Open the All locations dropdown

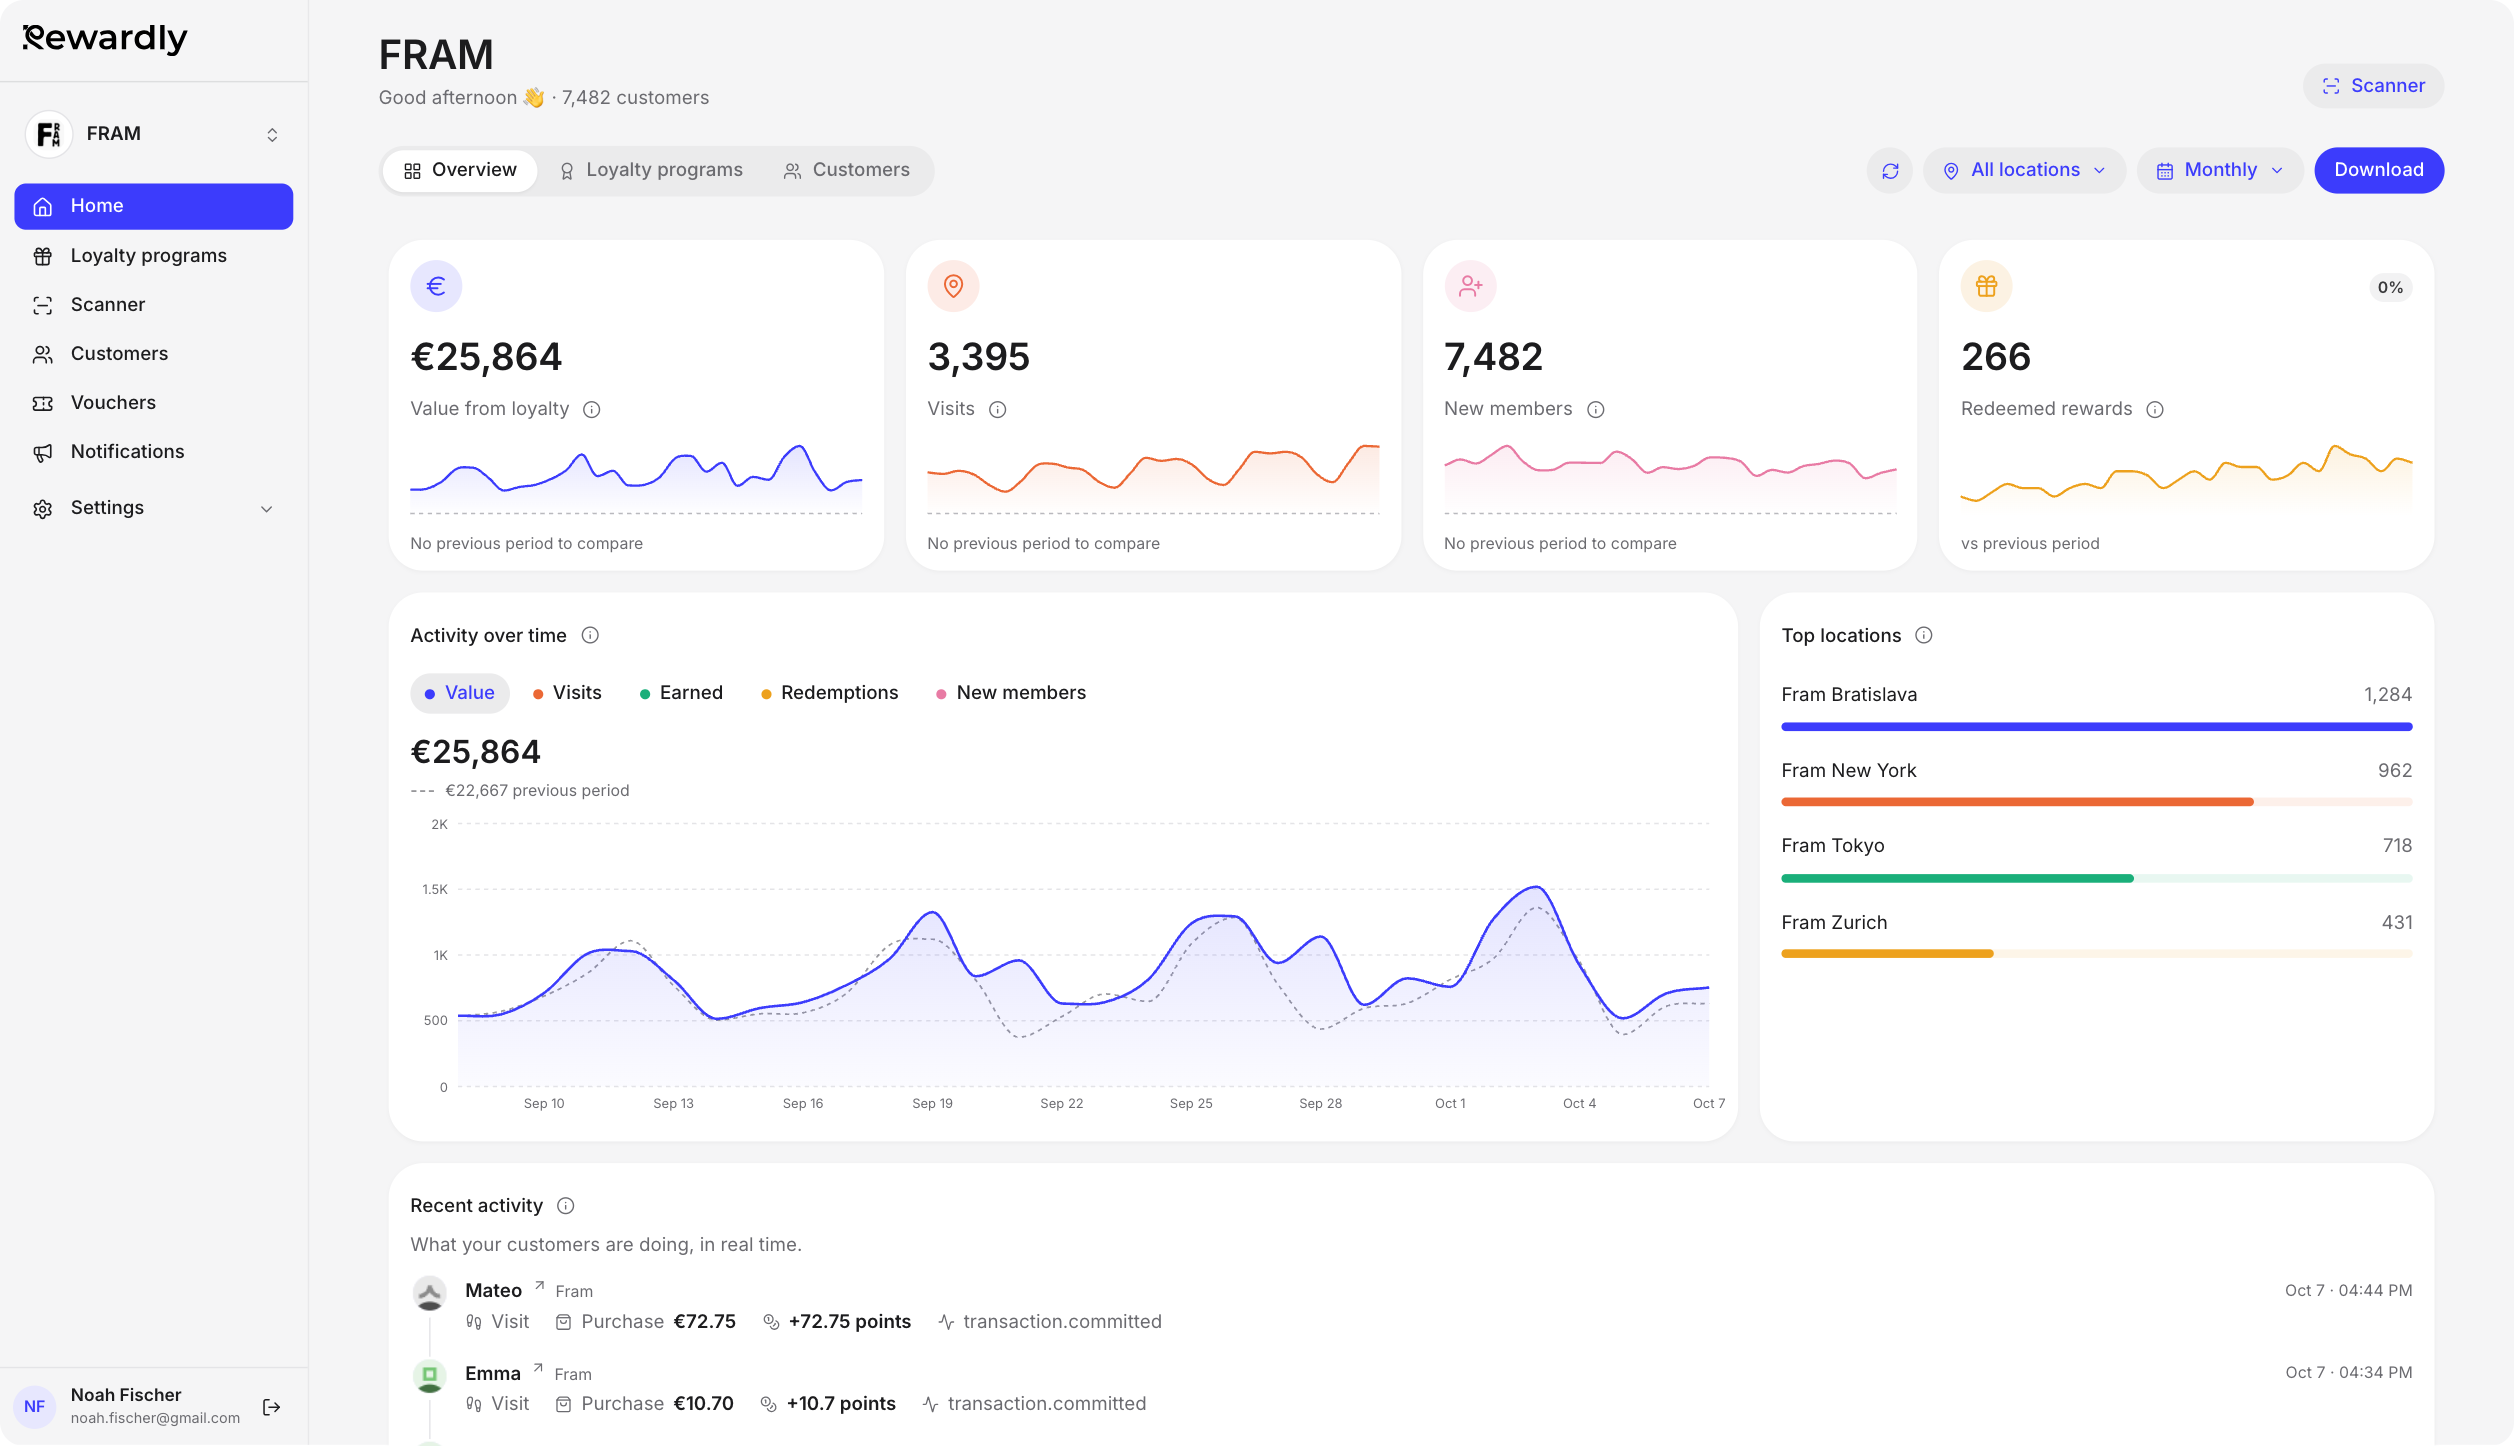(2024, 171)
